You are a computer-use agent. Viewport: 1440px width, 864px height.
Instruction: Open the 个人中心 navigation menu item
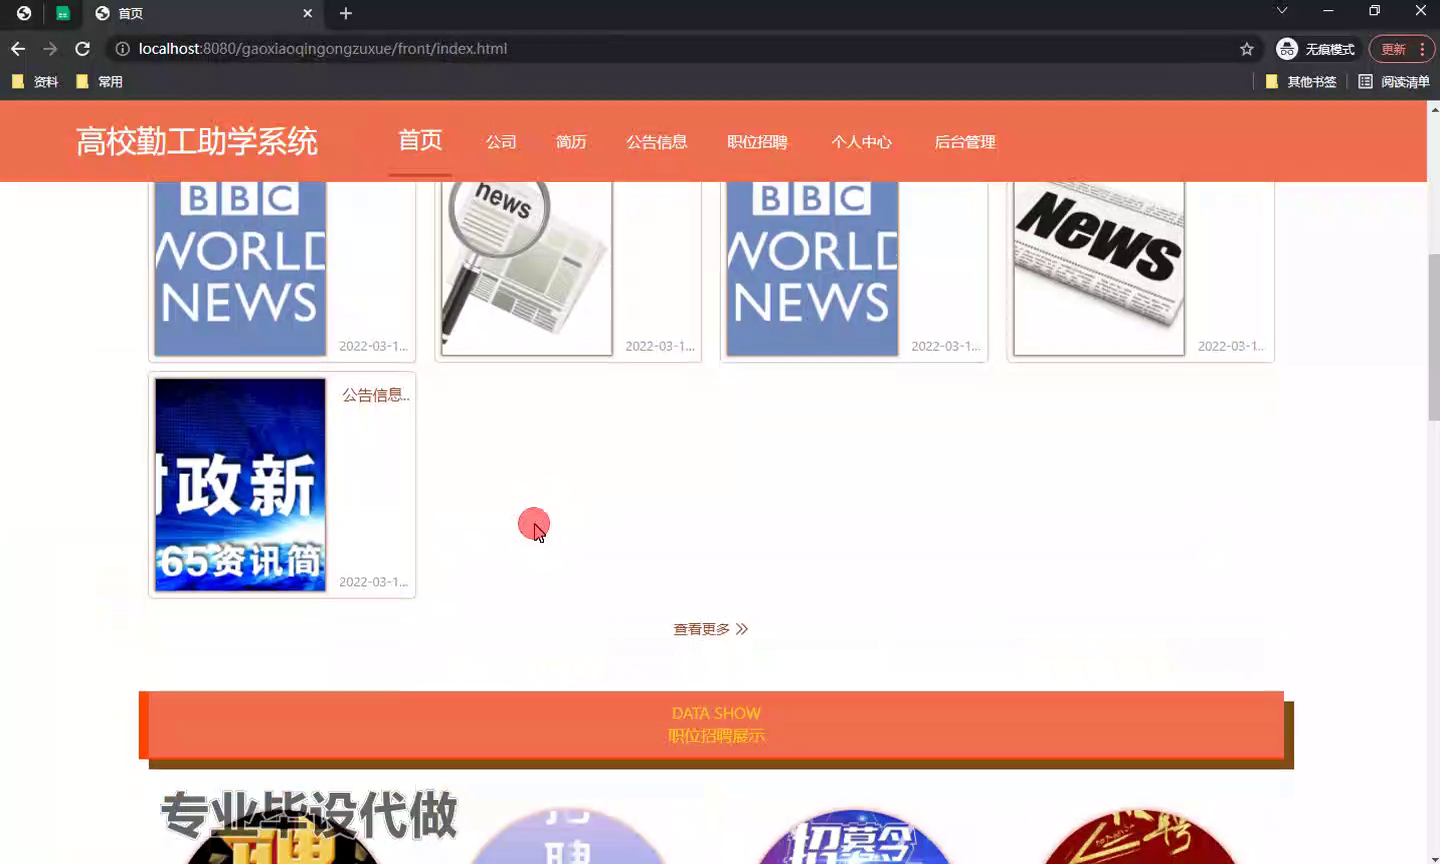click(x=861, y=142)
